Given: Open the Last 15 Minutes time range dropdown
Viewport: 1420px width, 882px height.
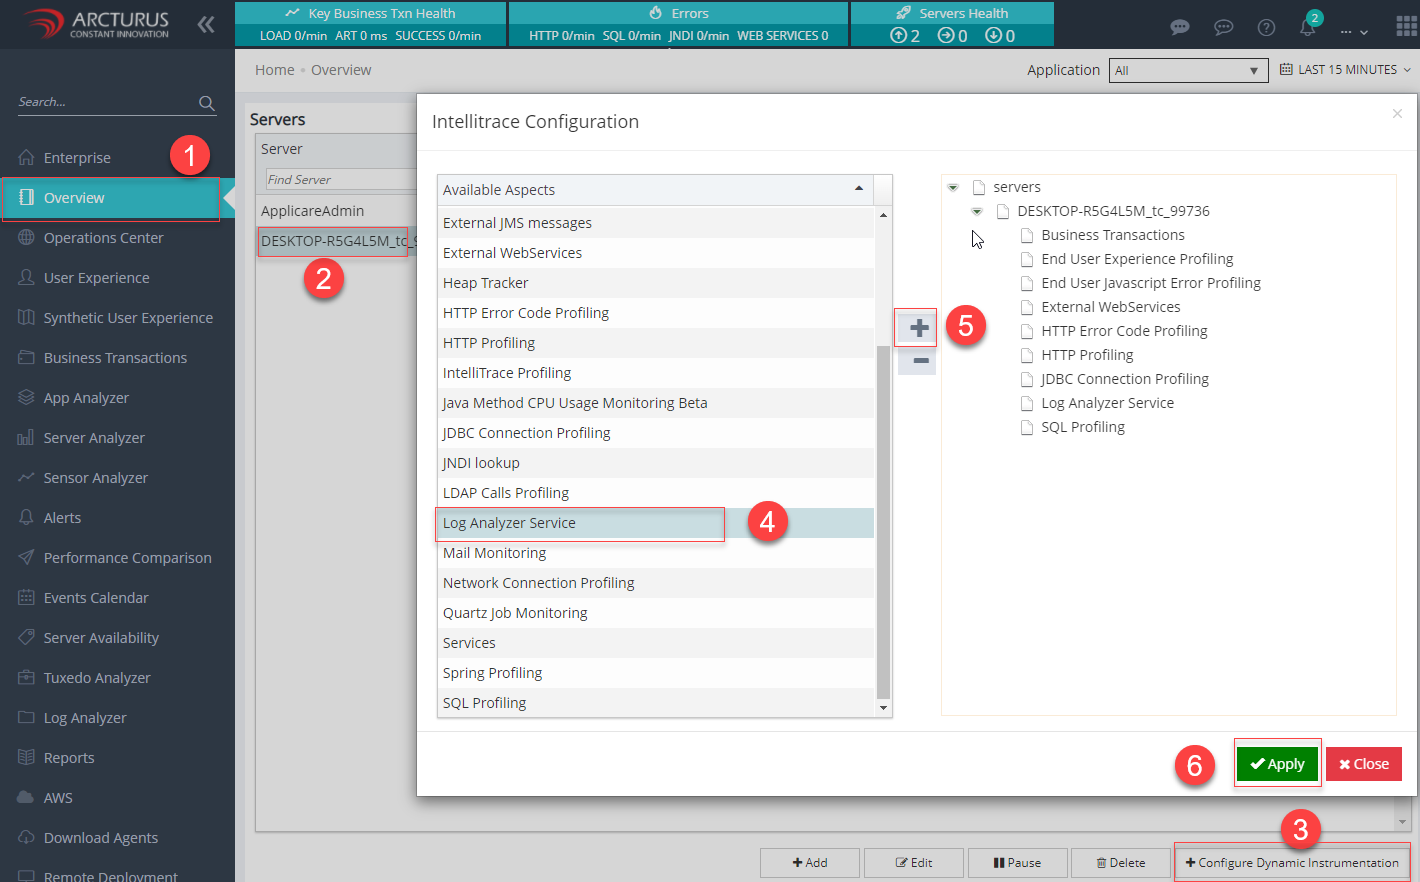Looking at the screenshot, I should click(x=1346, y=70).
